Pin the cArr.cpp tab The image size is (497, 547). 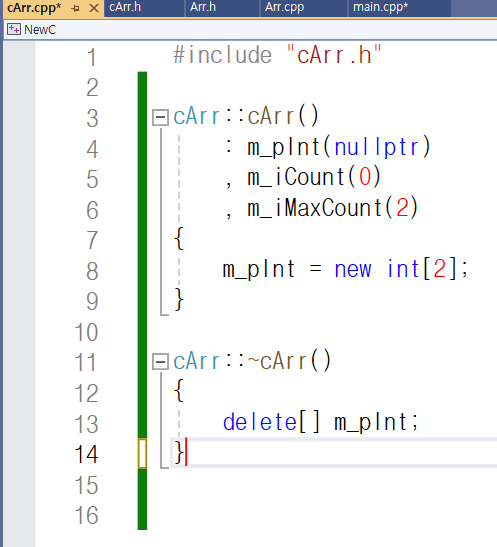click(75, 8)
